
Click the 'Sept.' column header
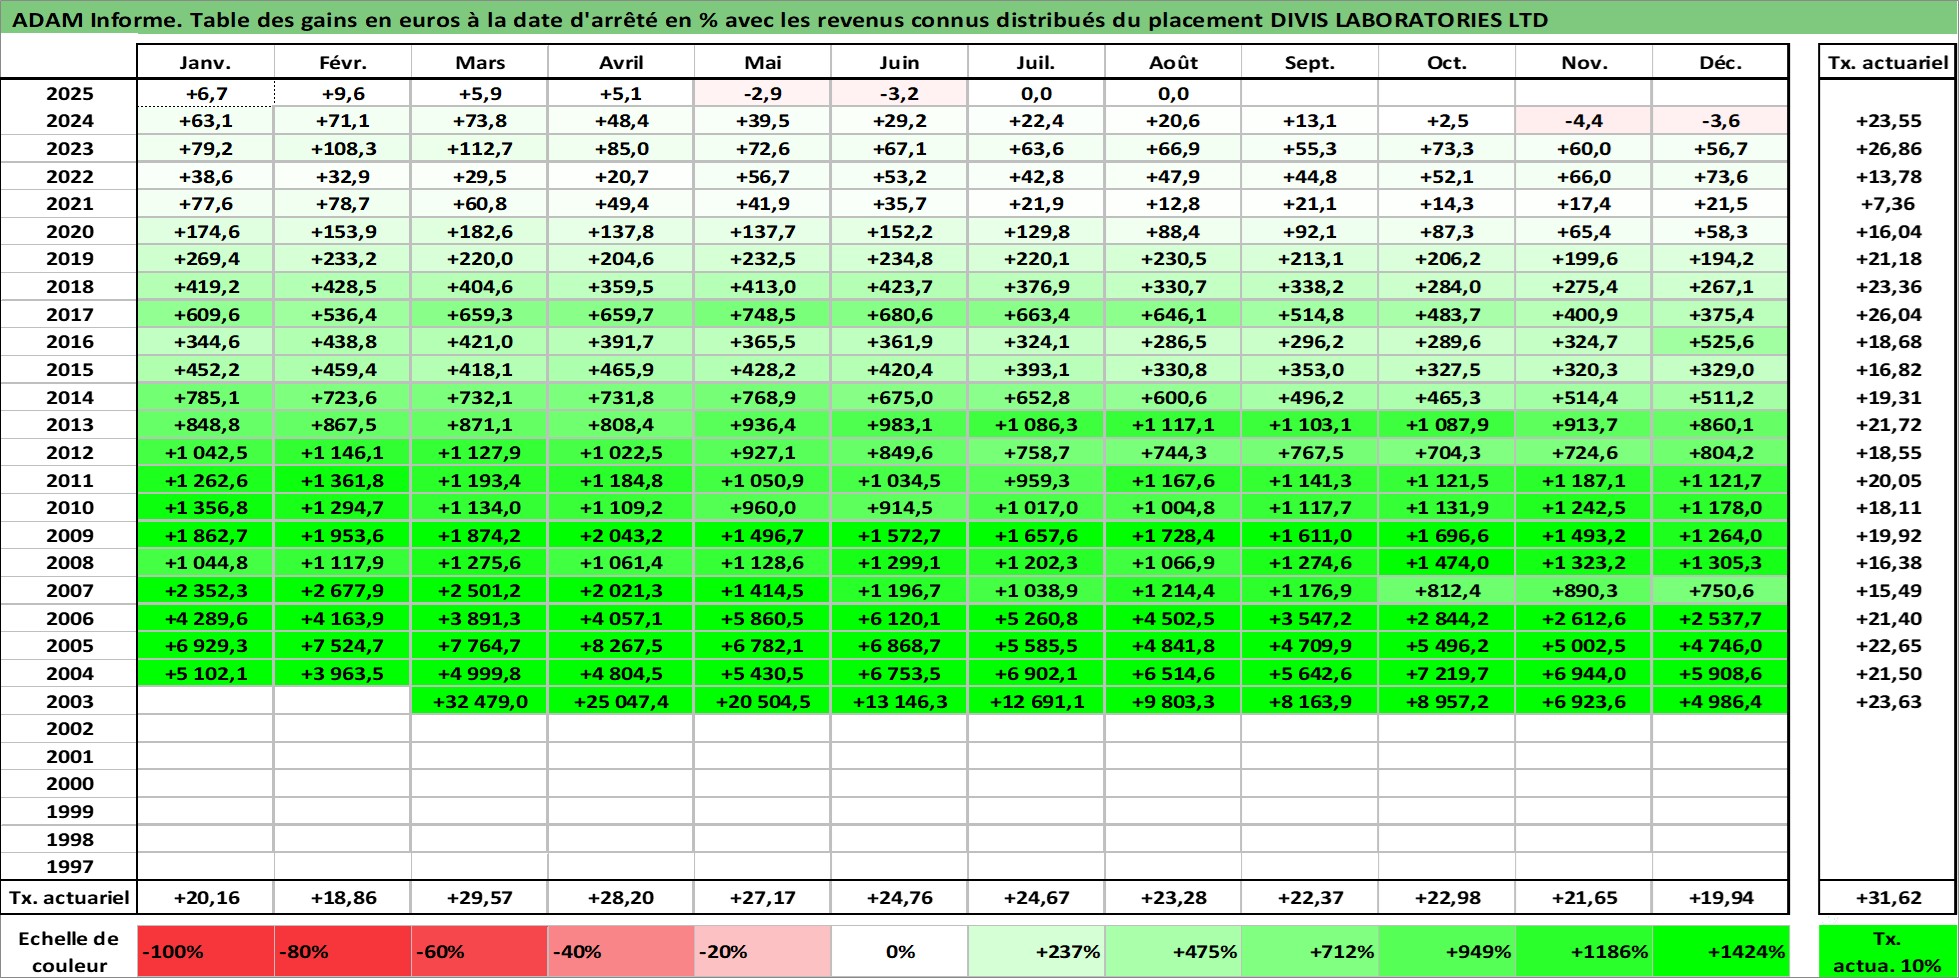point(1310,62)
